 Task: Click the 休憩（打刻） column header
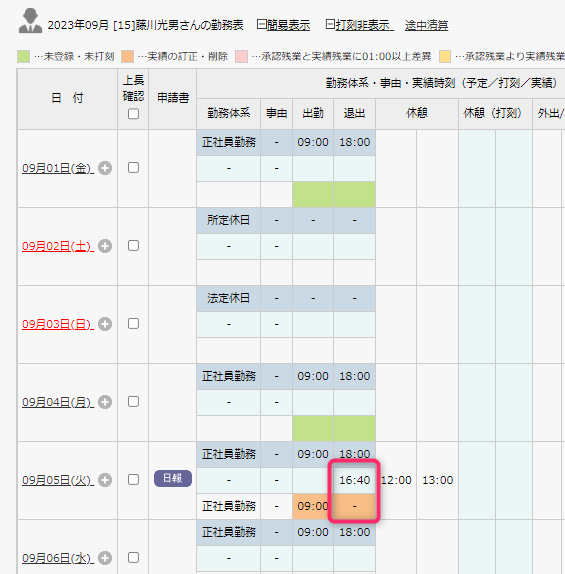click(x=495, y=113)
